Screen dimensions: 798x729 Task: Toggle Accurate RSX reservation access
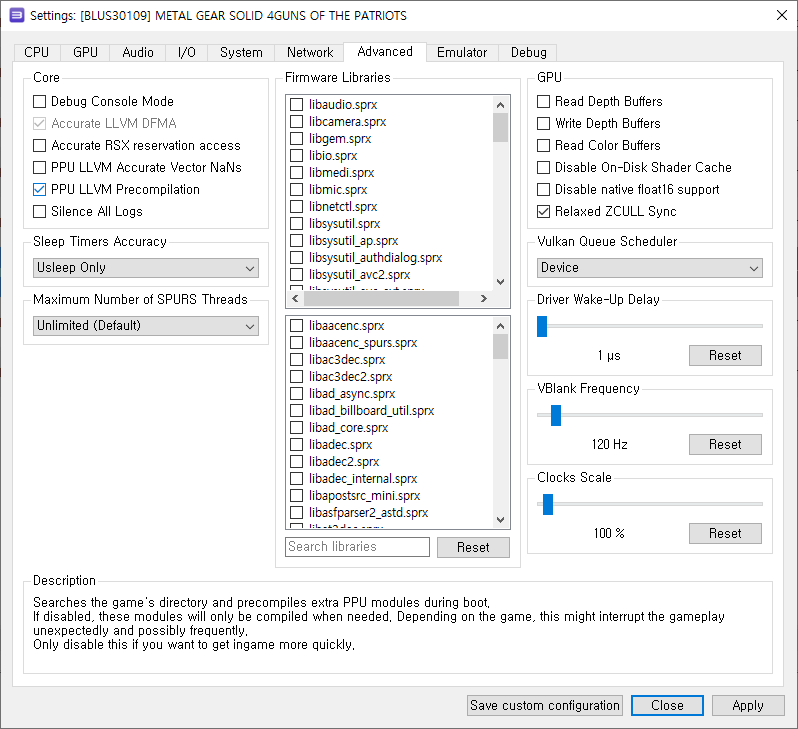coord(136,146)
